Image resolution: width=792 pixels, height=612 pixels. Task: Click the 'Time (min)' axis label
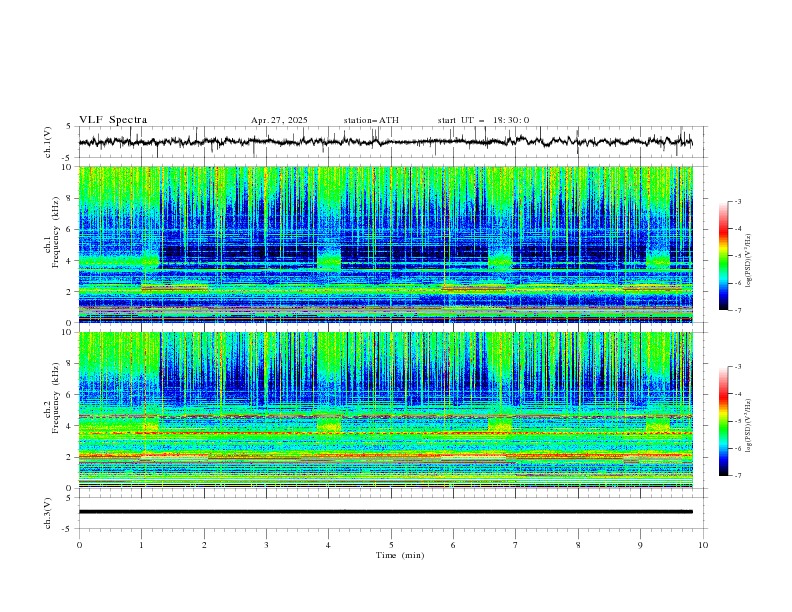click(400, 555)
